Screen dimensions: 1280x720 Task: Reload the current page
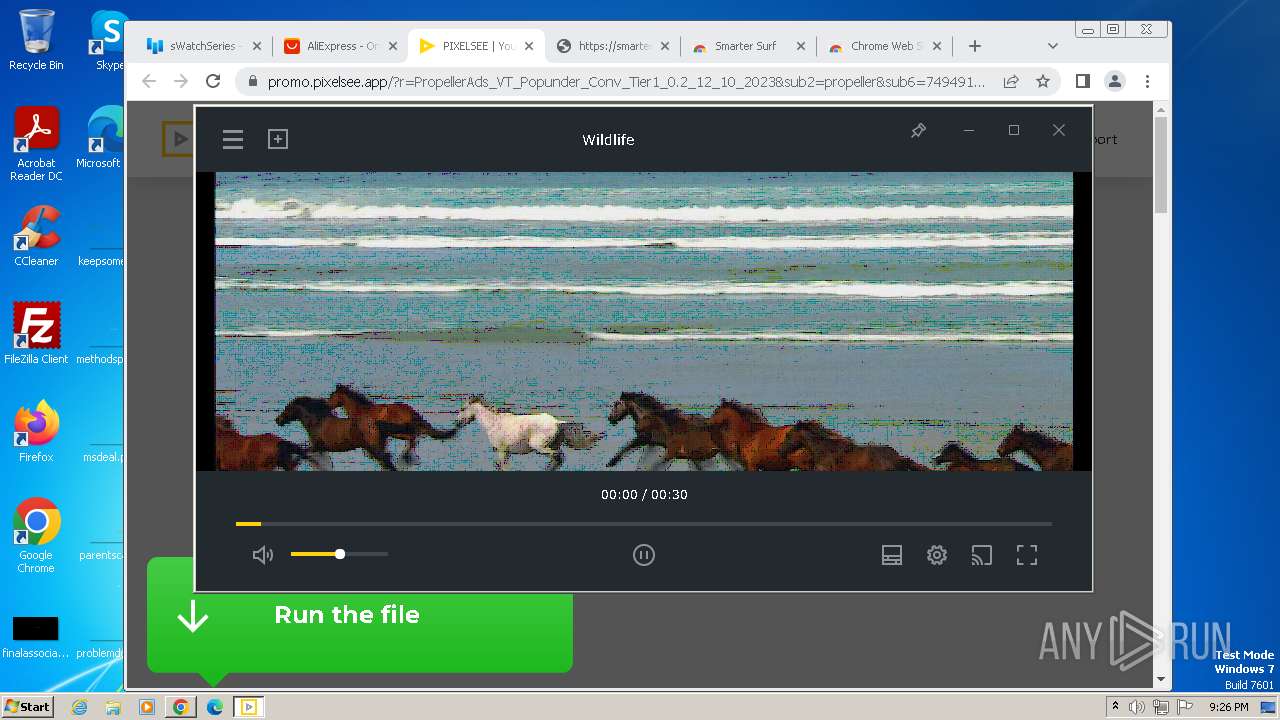tap(213, 81)
